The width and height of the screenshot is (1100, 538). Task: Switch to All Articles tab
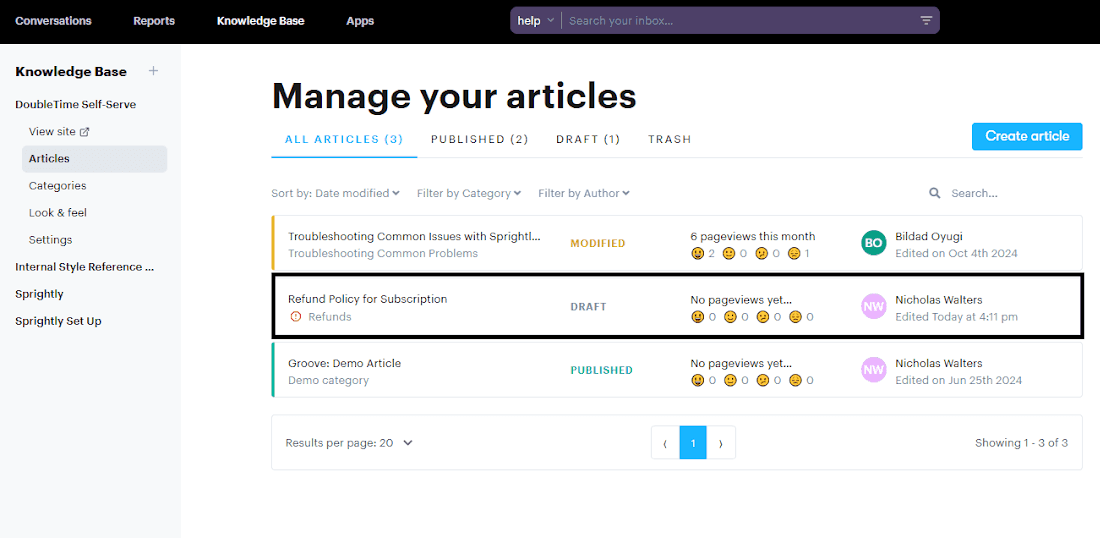(344, 139)
